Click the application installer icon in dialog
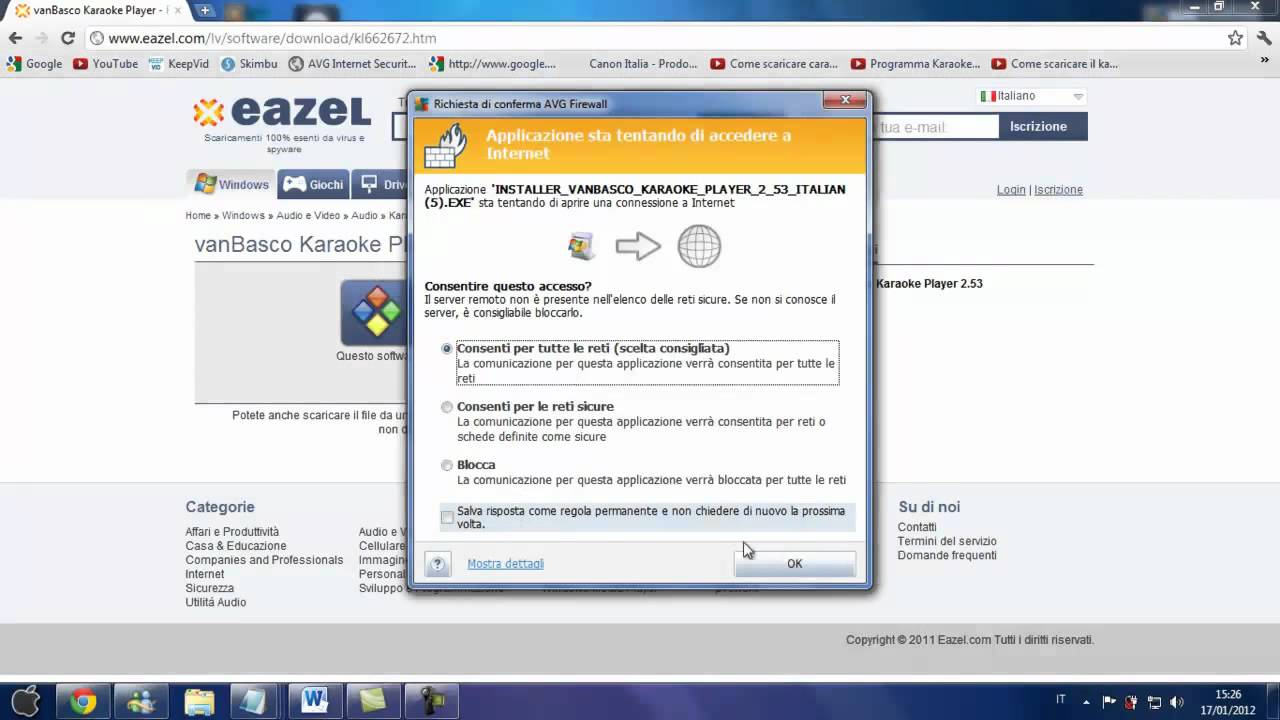 tap(581, 246)
